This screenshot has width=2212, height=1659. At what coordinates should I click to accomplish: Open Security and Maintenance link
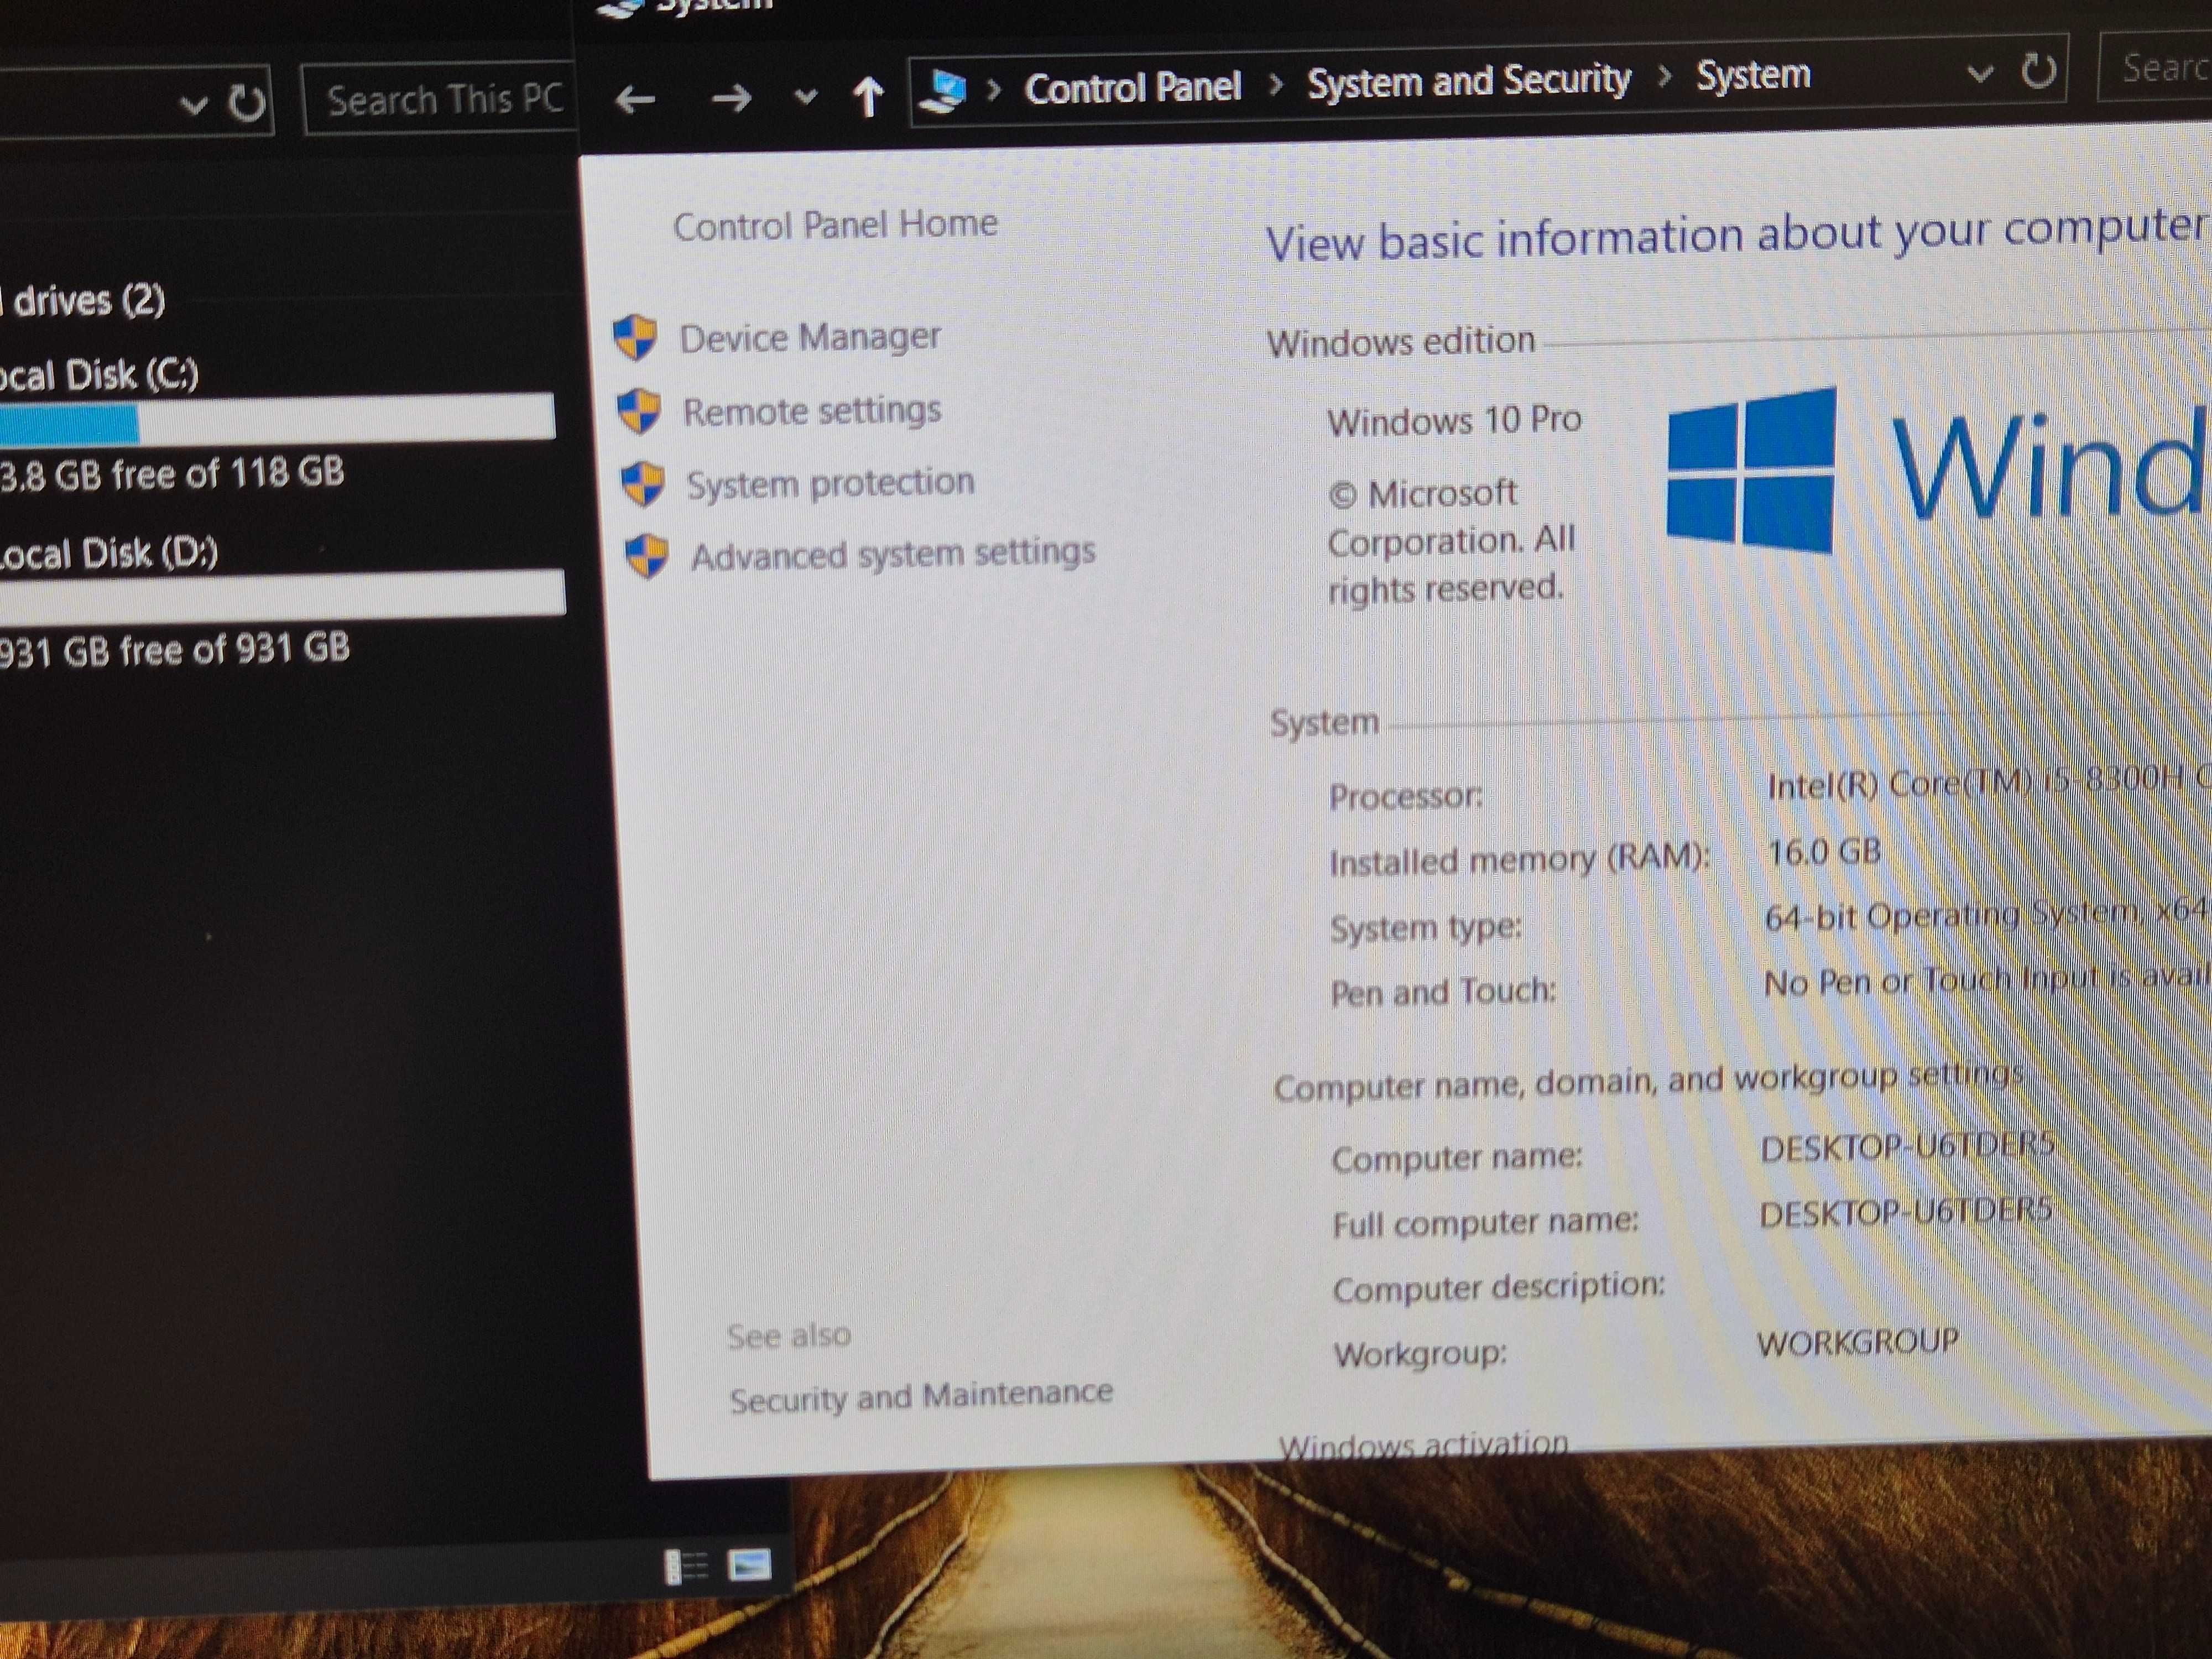click(x=921, y=1396)
